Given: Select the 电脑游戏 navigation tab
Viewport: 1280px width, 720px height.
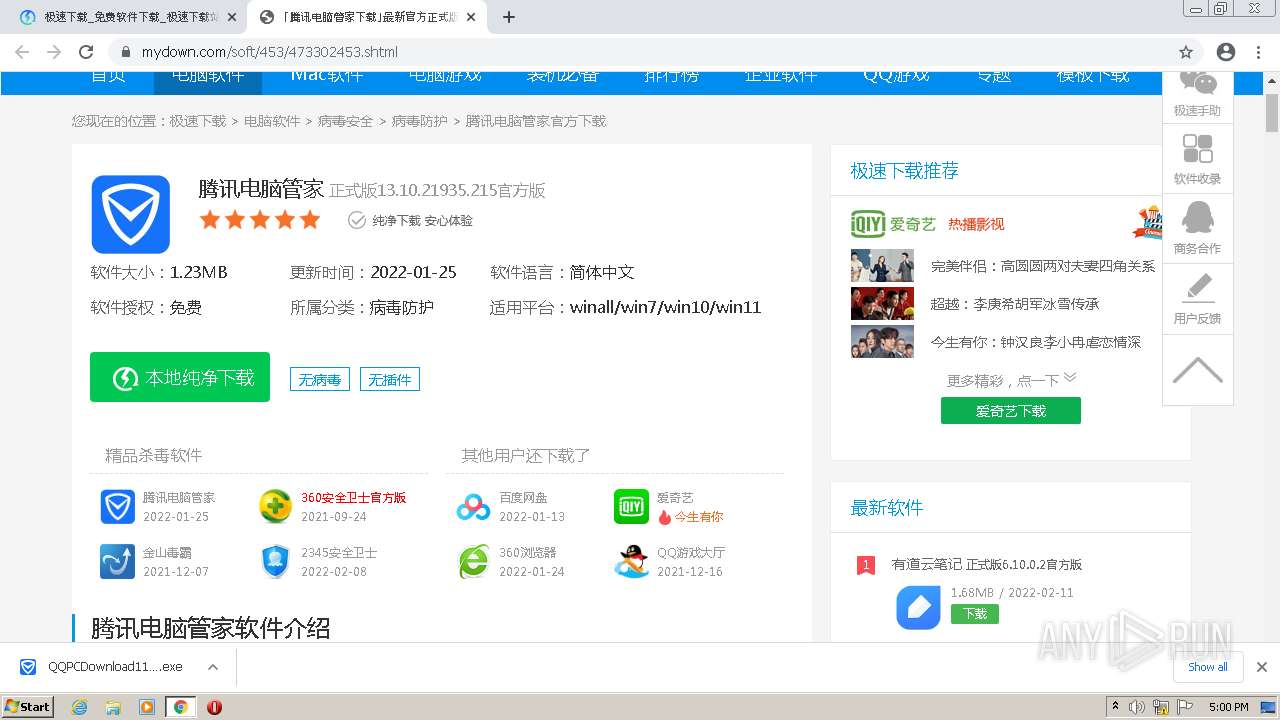Looking at the screenshot, I should coord(445,76).
